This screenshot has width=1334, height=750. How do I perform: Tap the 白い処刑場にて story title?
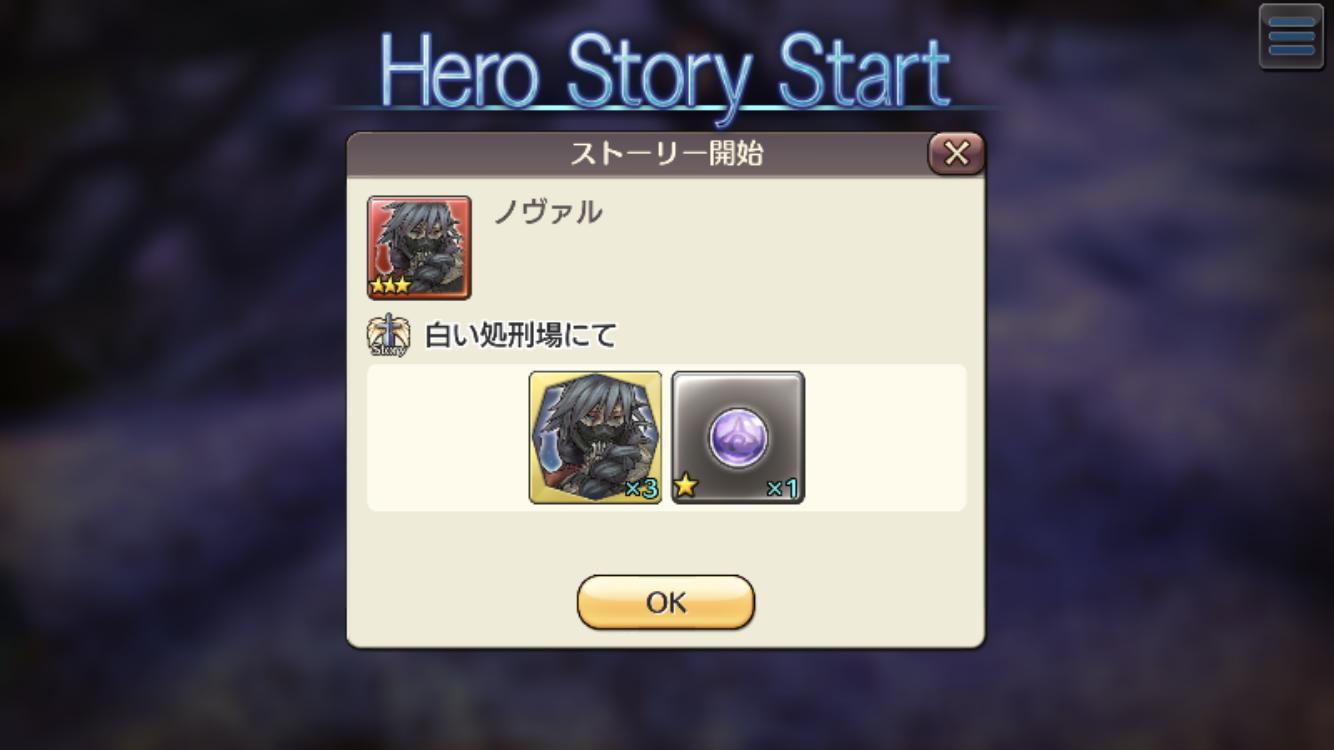[520, 336]
